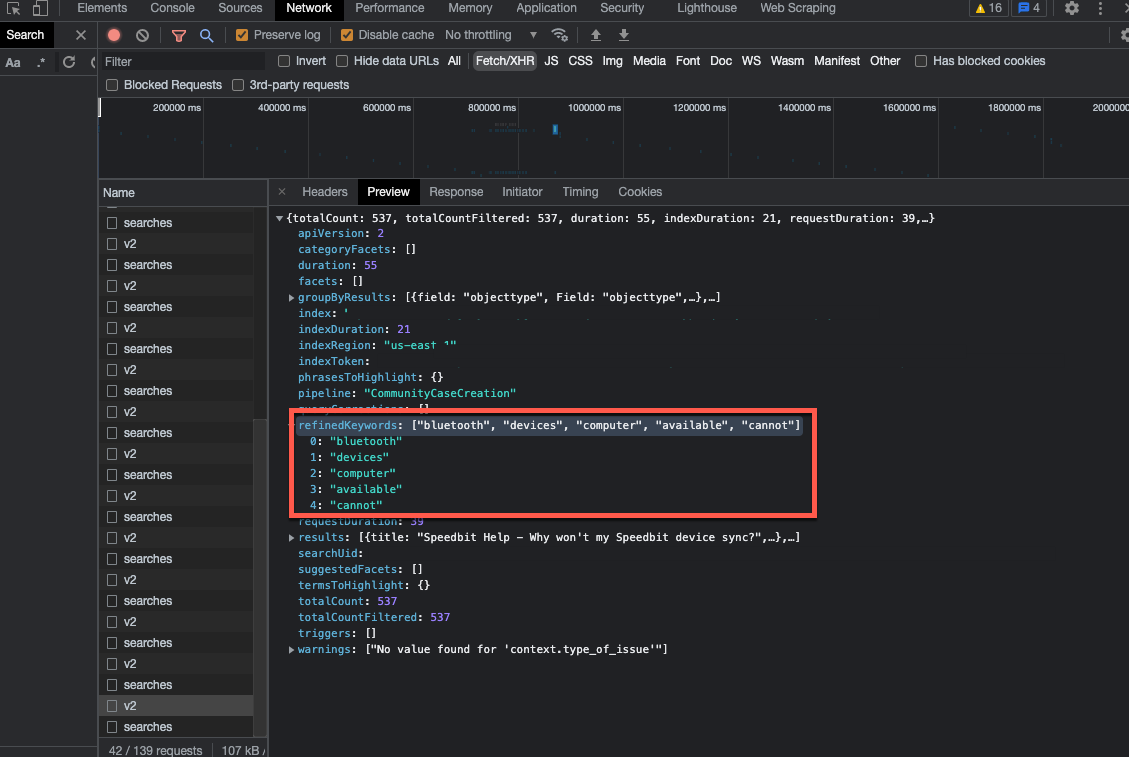
Task: Enable the Invert filter checkbox
Action: click(x=284, y=61)
